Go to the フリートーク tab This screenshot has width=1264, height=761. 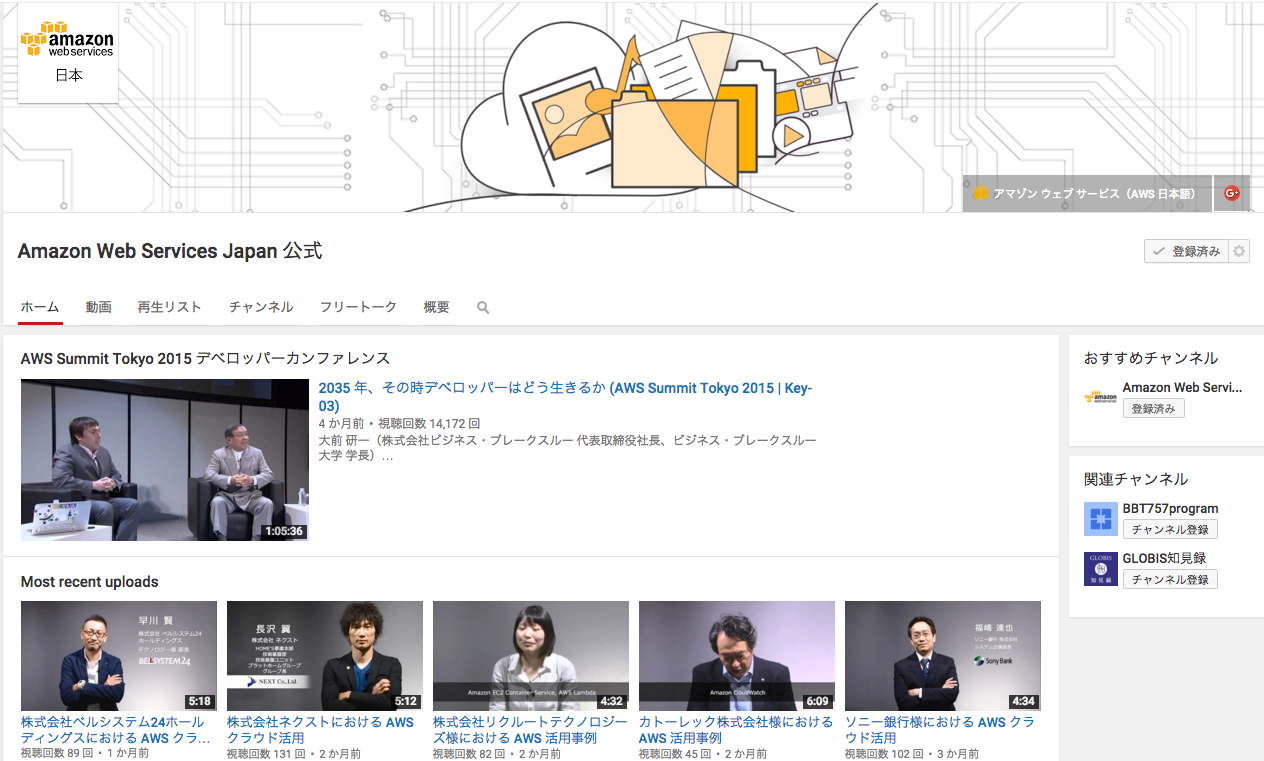click(x=358, y=307)
